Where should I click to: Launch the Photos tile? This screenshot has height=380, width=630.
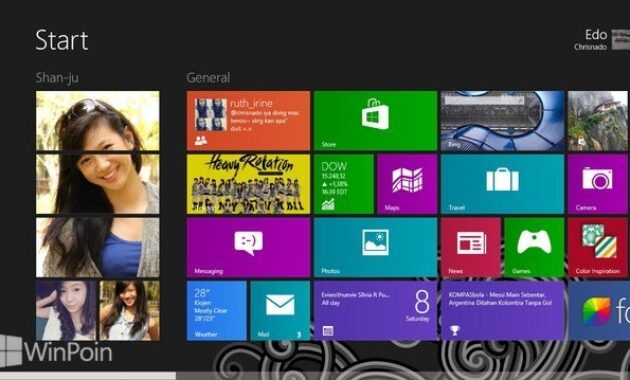coord(375,247)
